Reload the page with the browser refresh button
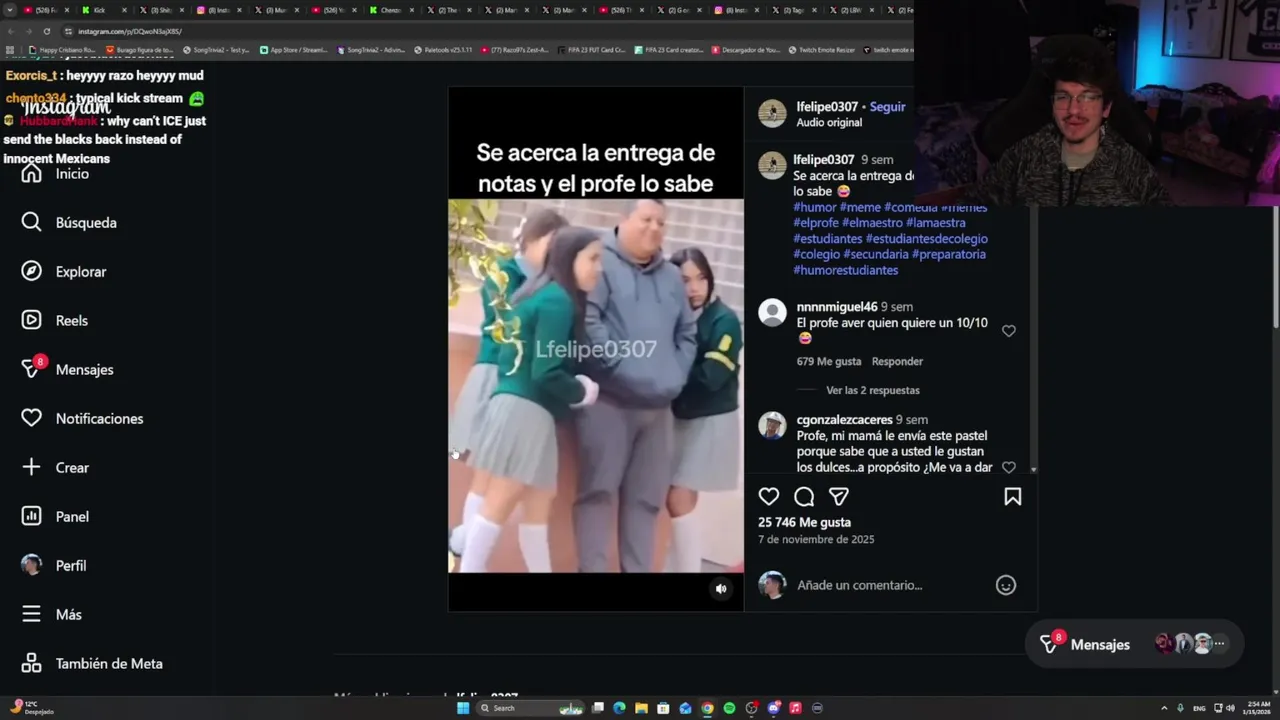 coord(47,31)
